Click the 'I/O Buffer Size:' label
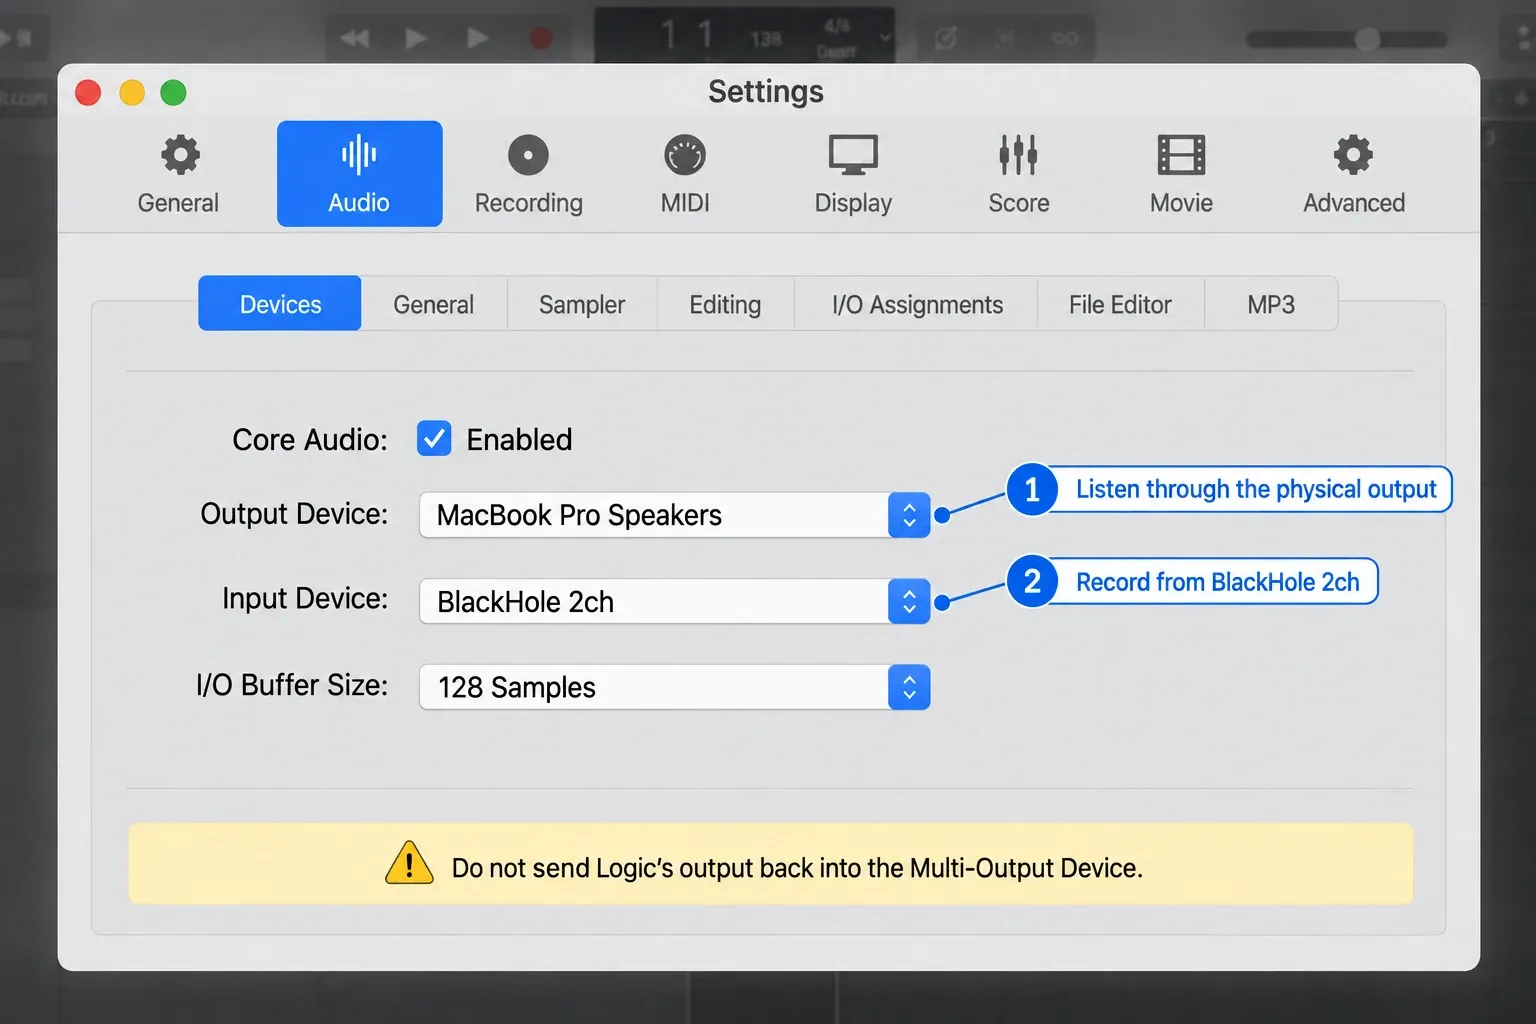The width and height of the screenshot is (1536, 1024). coord(292,685)
